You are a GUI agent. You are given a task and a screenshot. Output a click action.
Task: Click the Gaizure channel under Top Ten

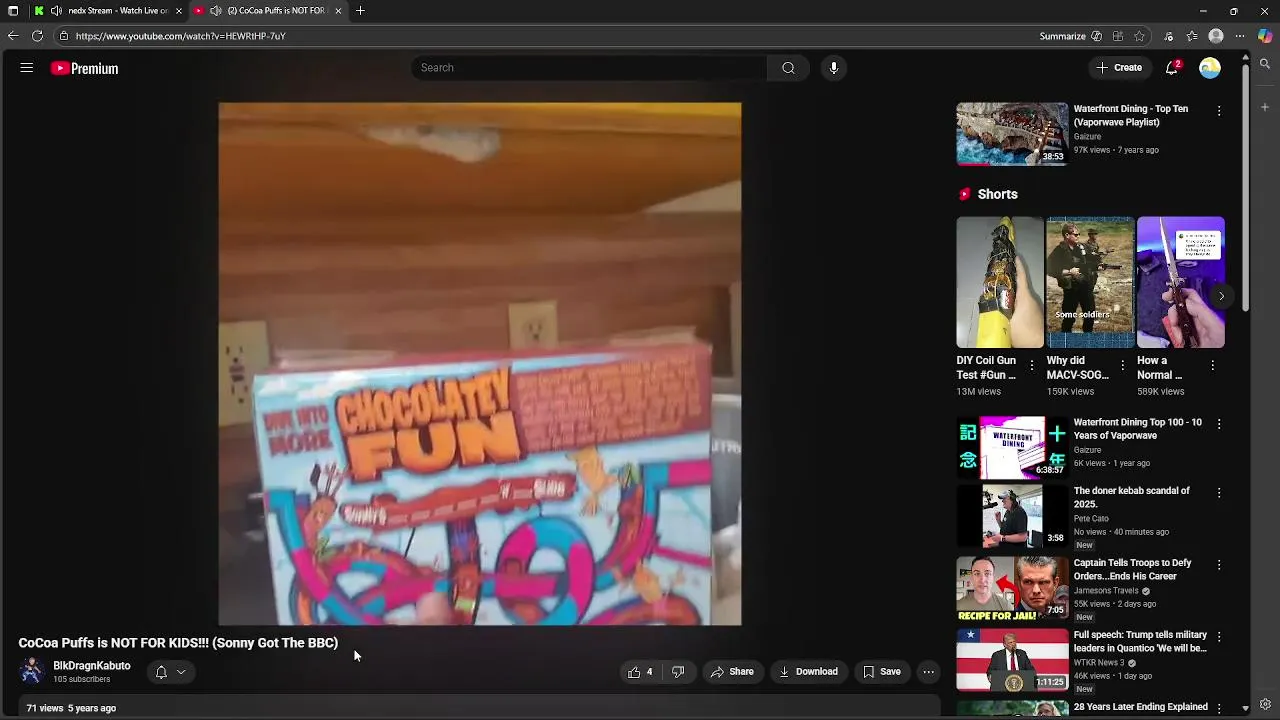pos(1087,136)
